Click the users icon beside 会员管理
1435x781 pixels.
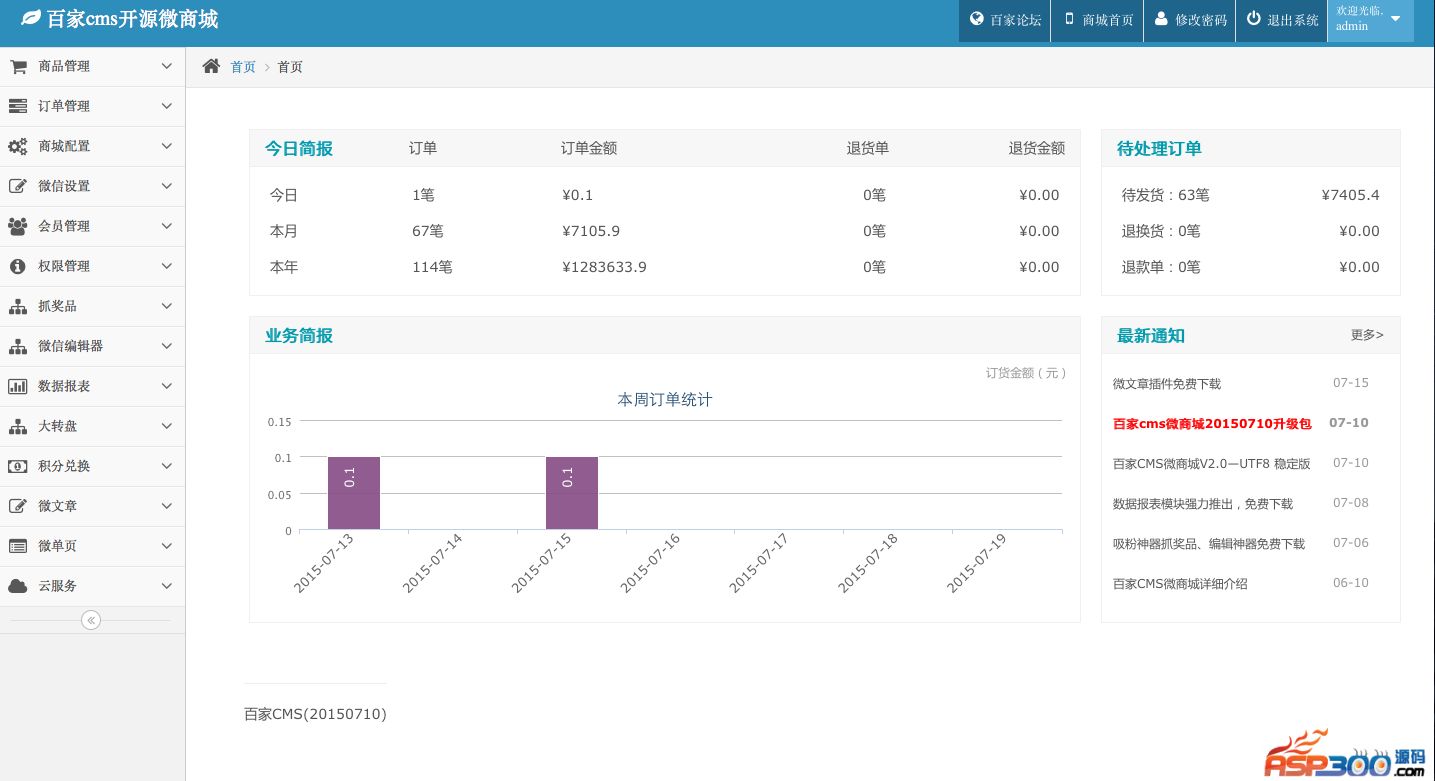pos(18,226)
